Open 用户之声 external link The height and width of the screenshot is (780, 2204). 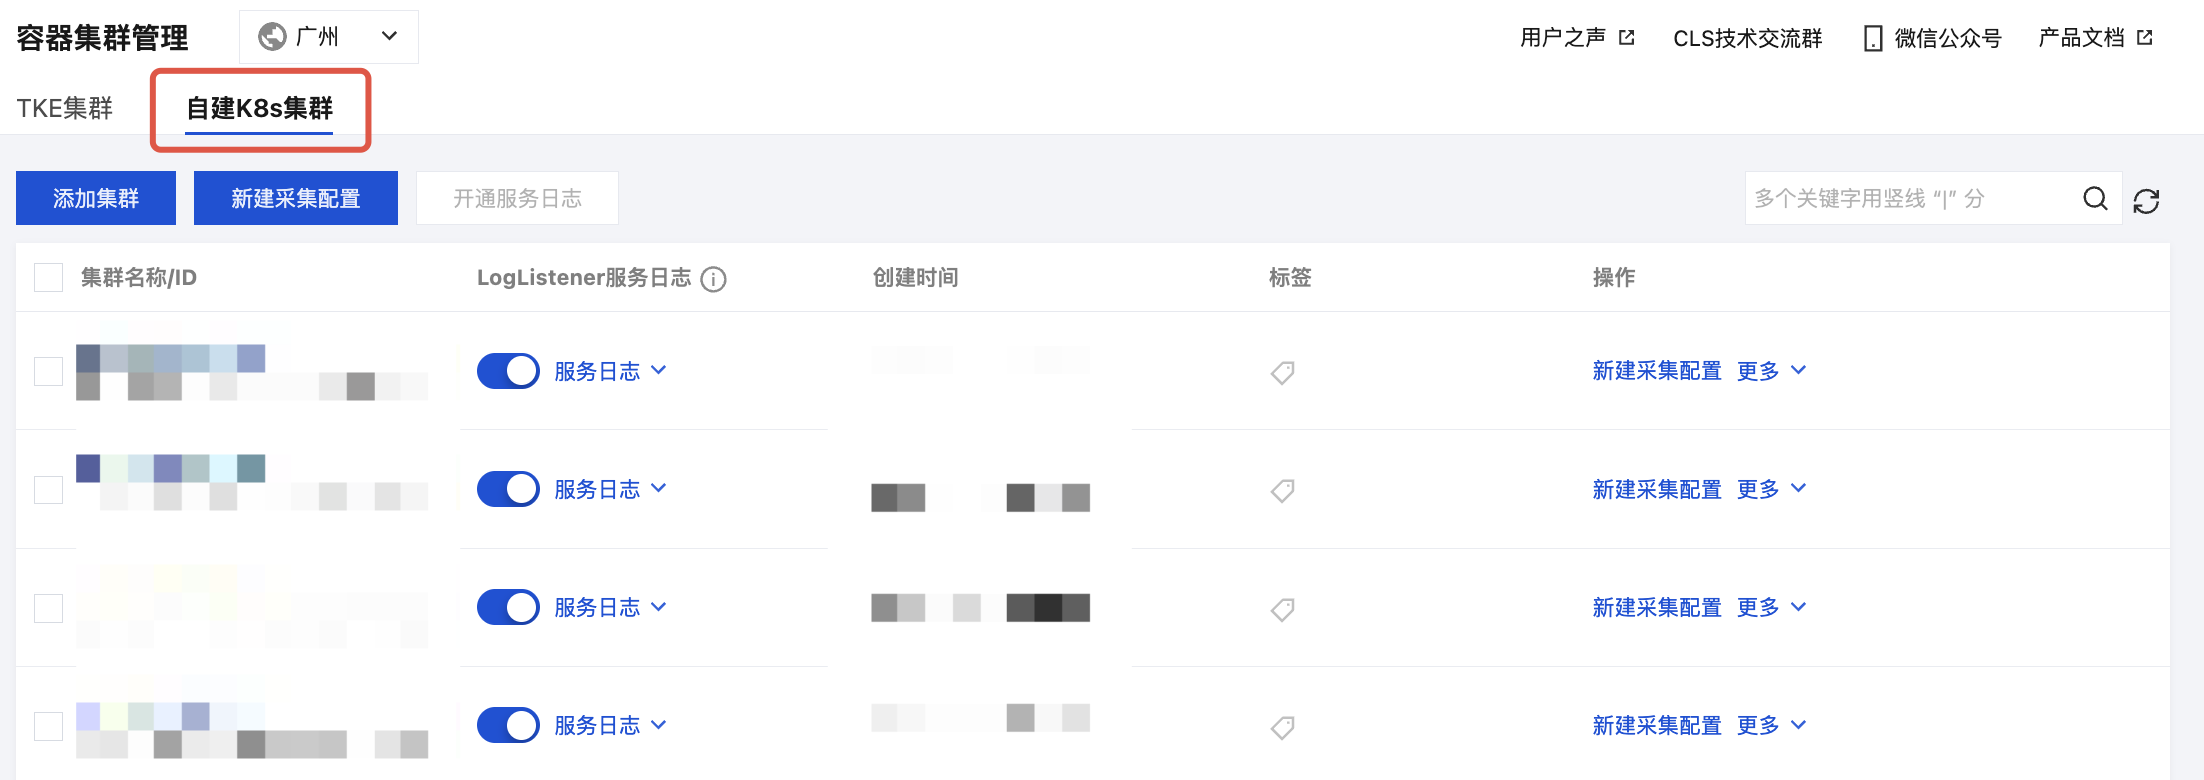[x=1577, y=38]
